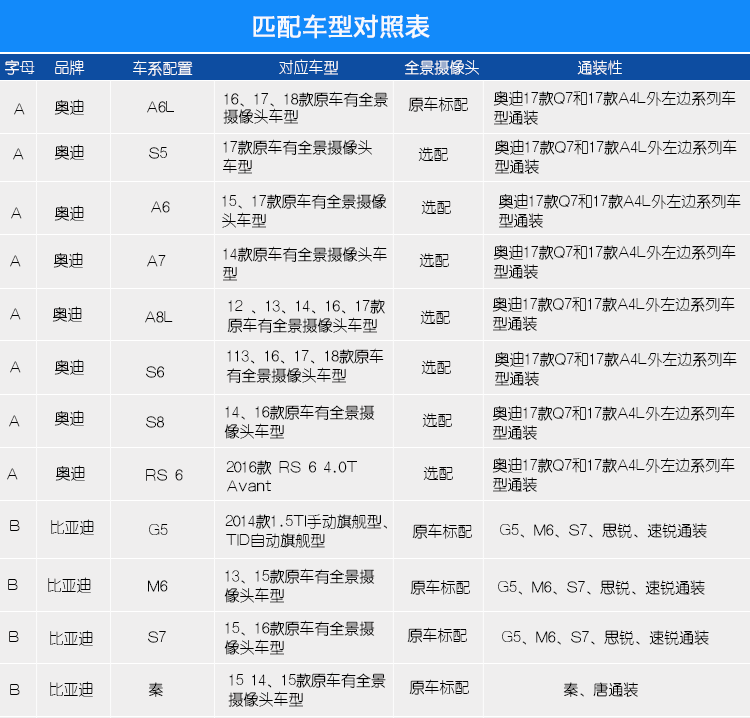Click 14款原车有全景摄像头车型 cell
The height and width of the screenshot is (718, 750).
(305, 264)
